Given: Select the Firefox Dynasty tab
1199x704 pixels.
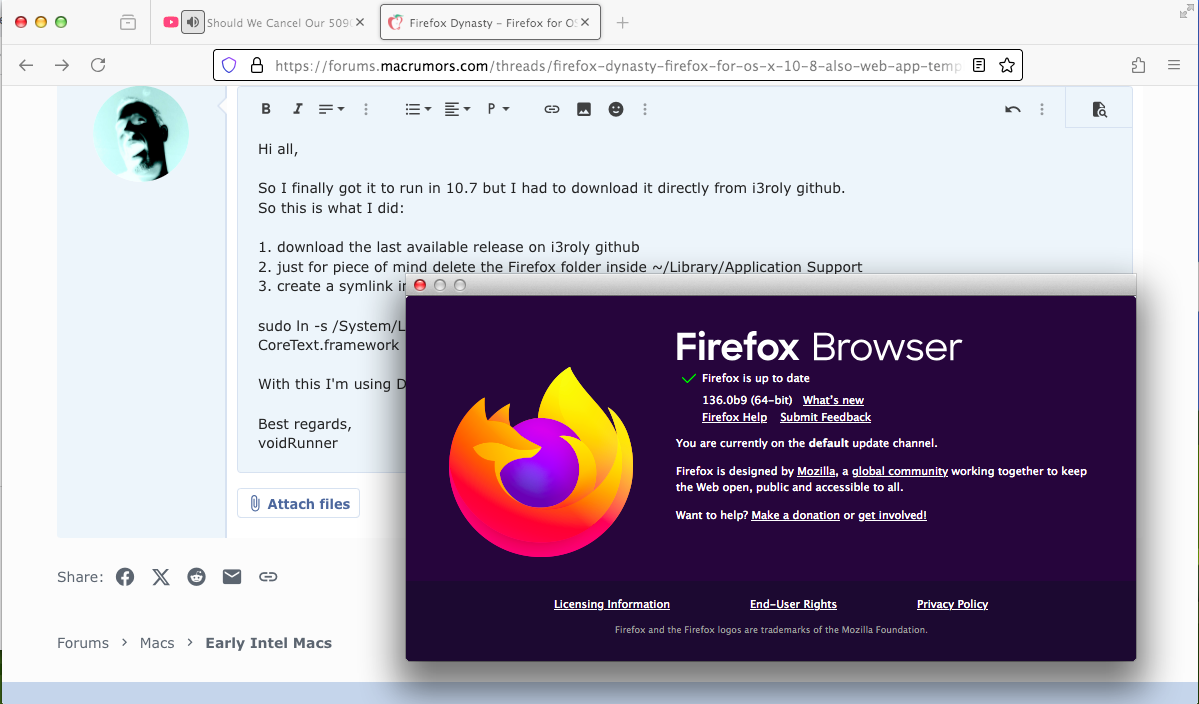Looking at the screenshot, I should point(492,23).
